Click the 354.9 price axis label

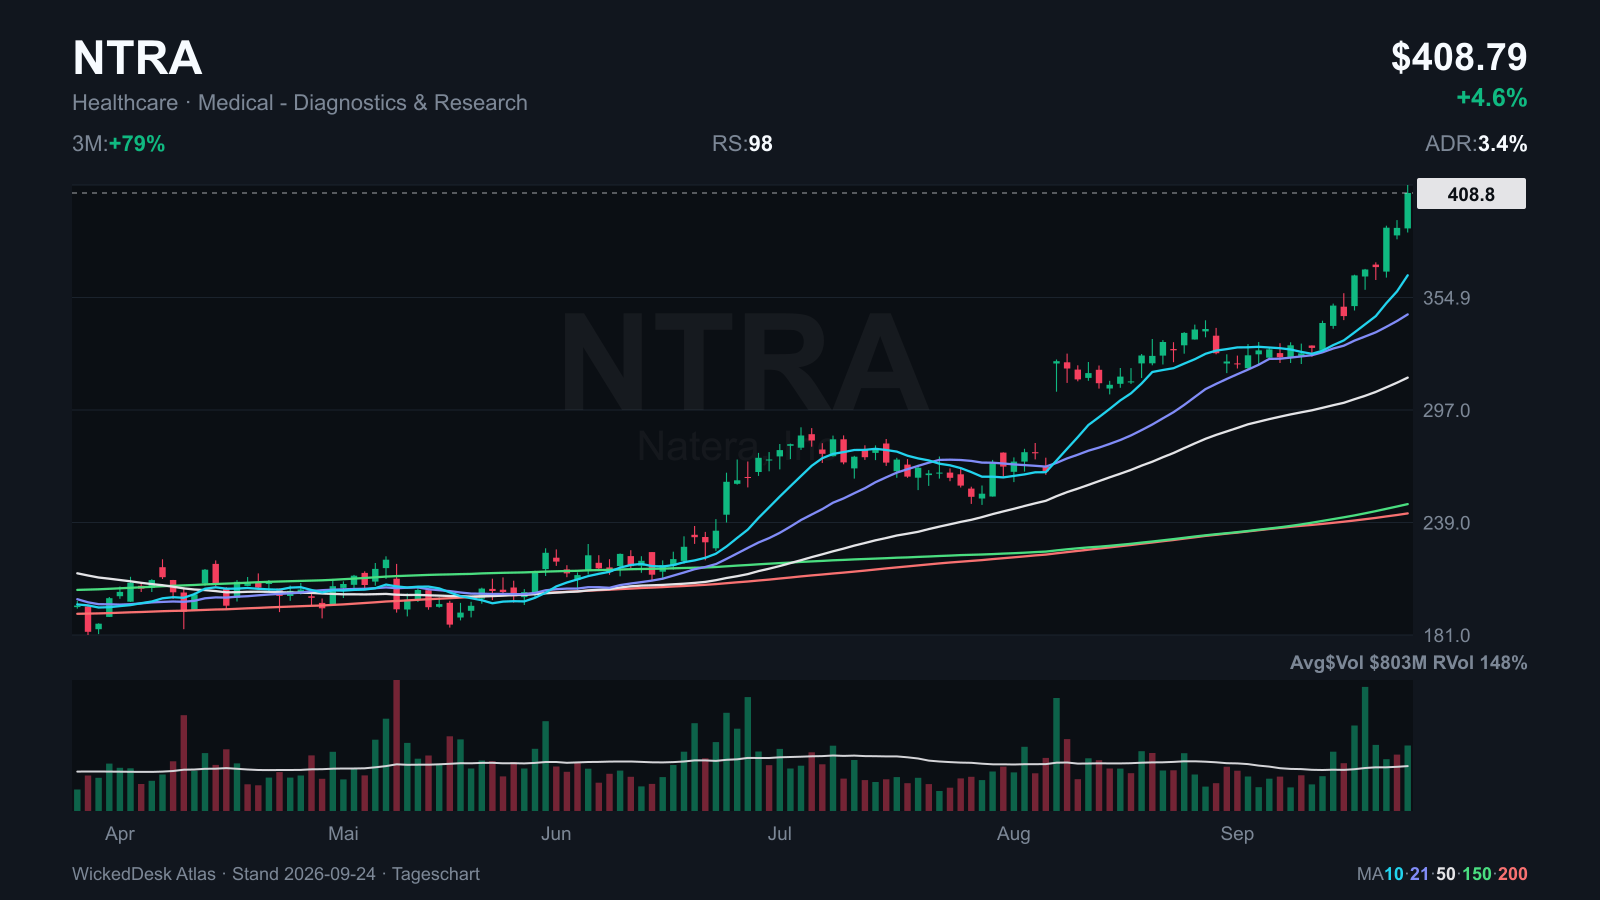coord(1446,298)
